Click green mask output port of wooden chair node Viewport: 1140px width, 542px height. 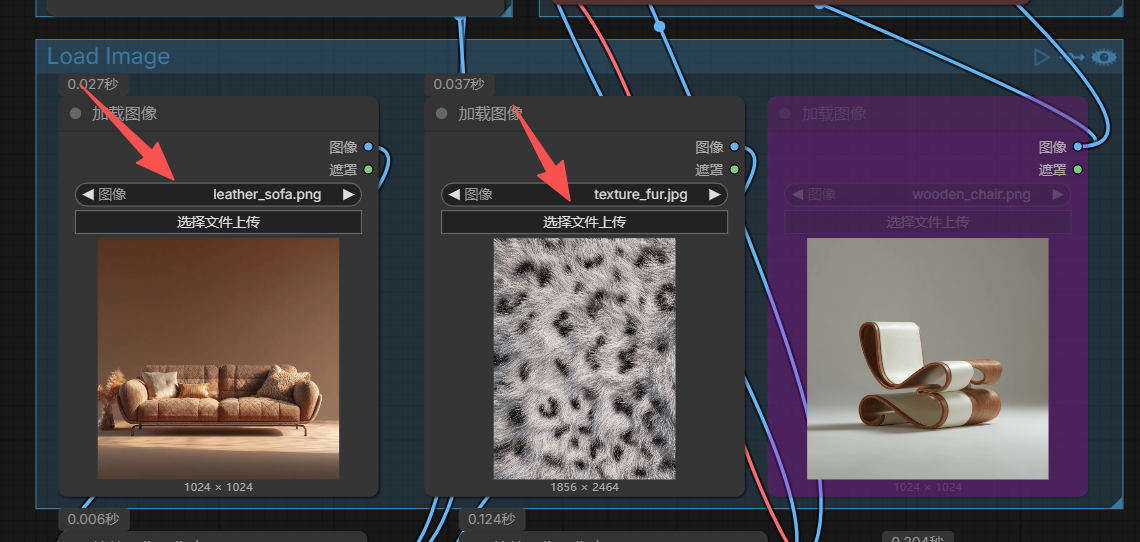point(1077,170)
